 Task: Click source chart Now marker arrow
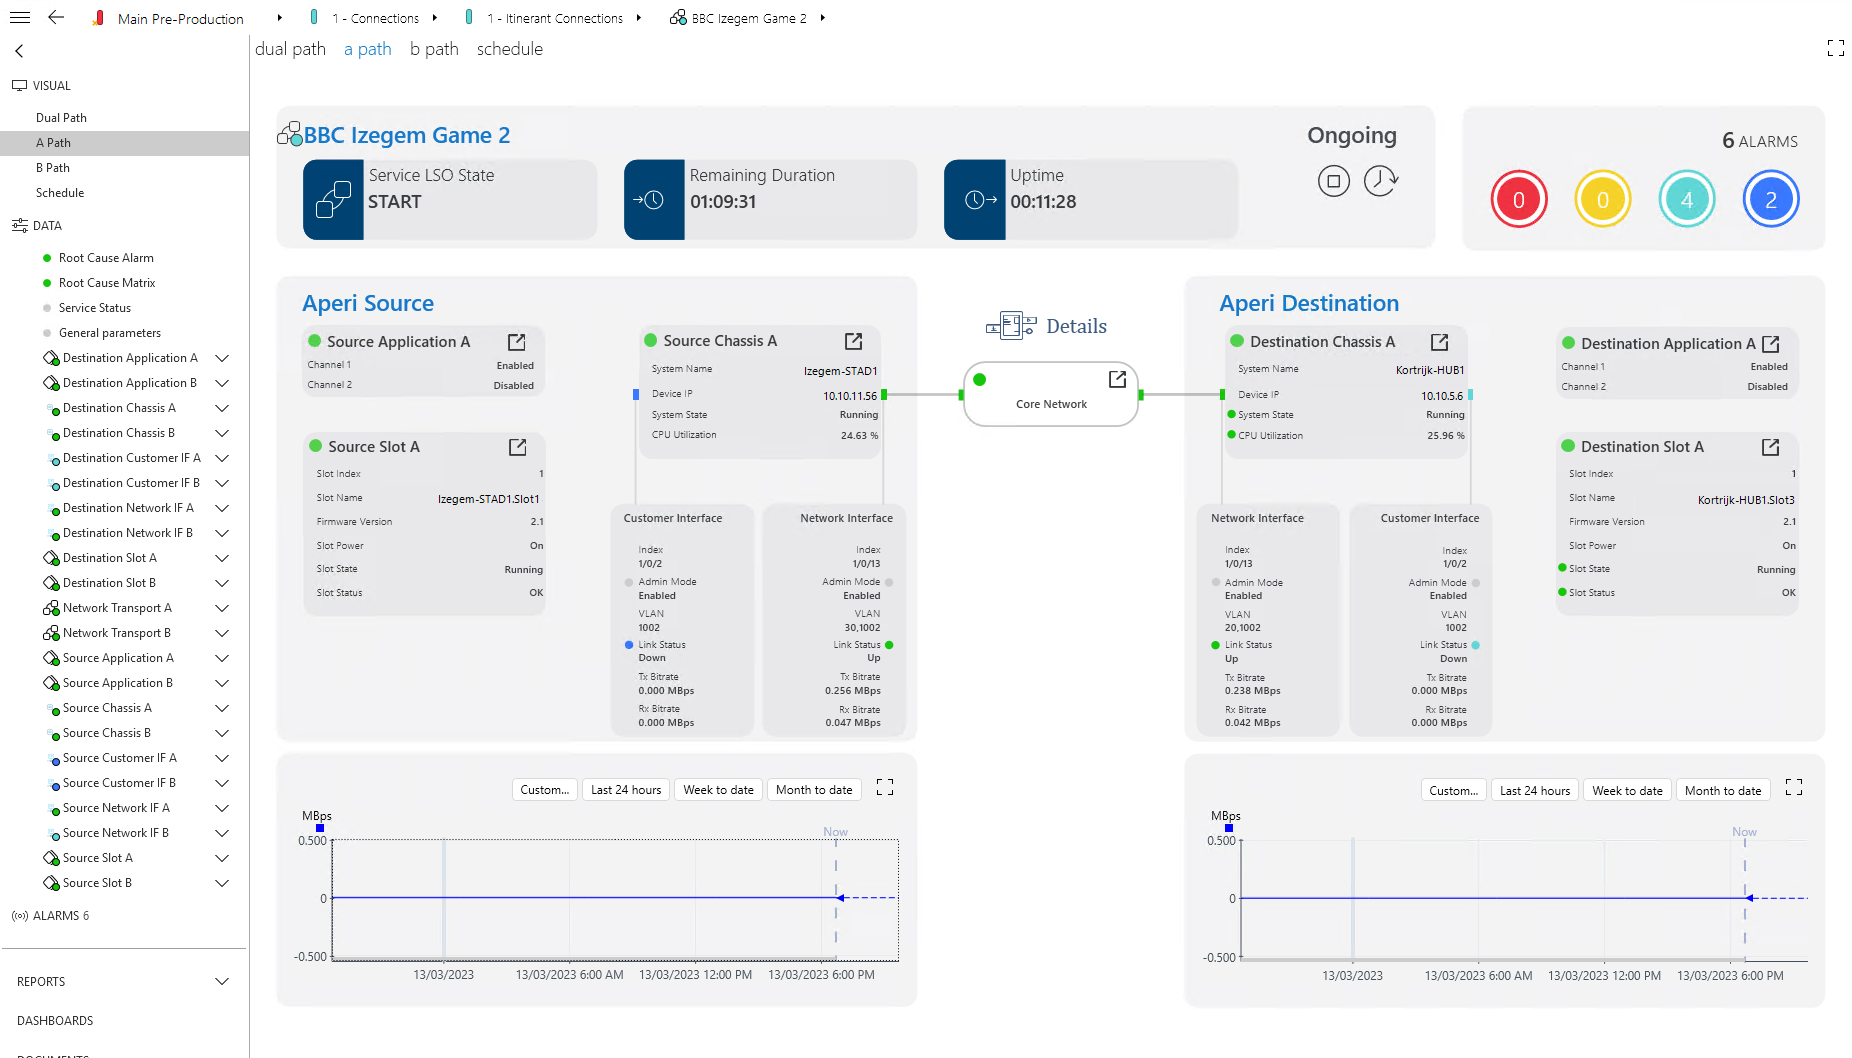[840, 898]
